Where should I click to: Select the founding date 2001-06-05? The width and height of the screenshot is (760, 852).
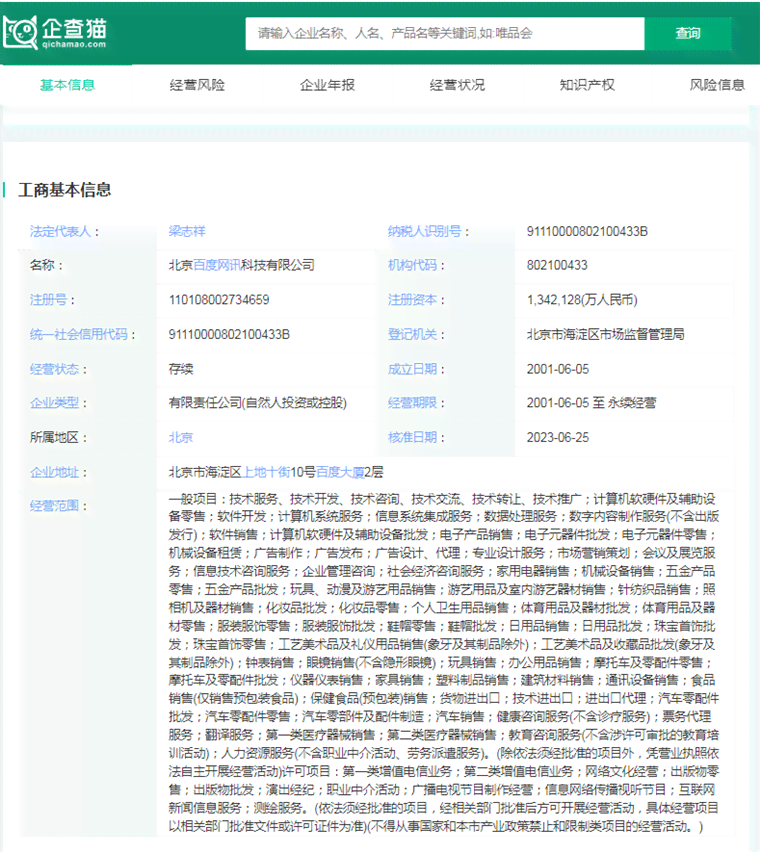[x=558, y=369]
